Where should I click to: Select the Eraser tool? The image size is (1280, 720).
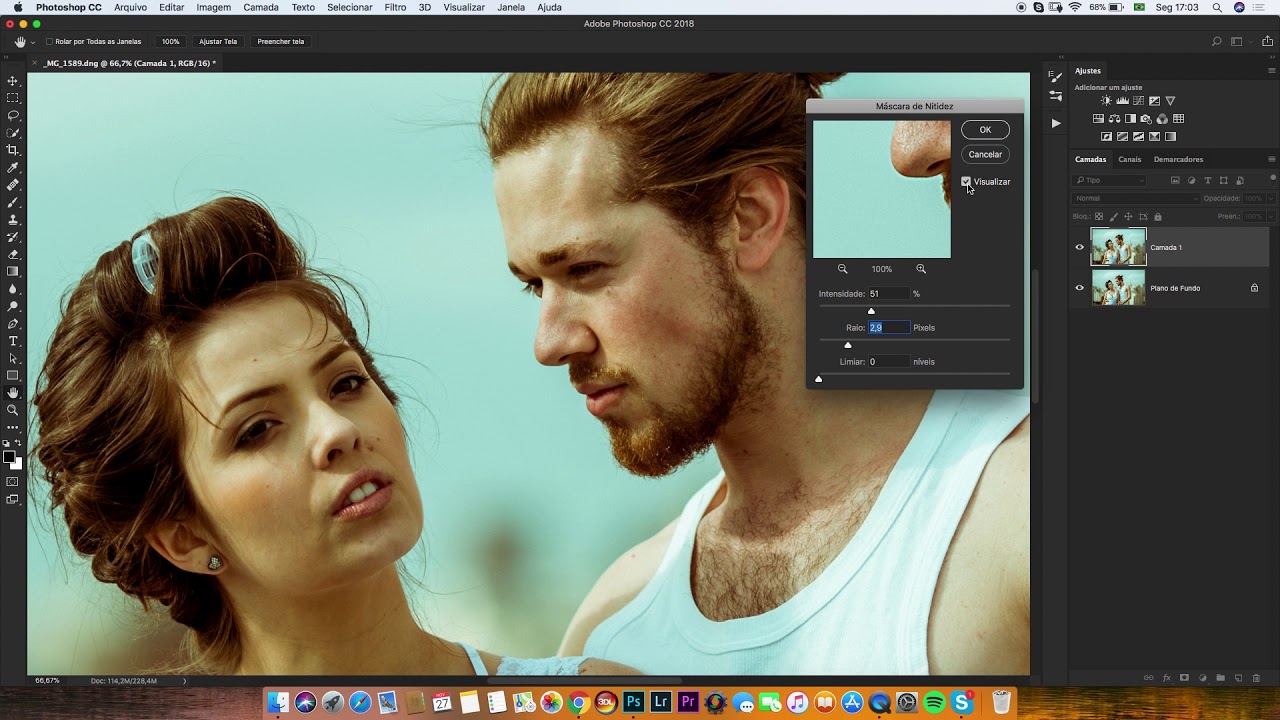13,255
